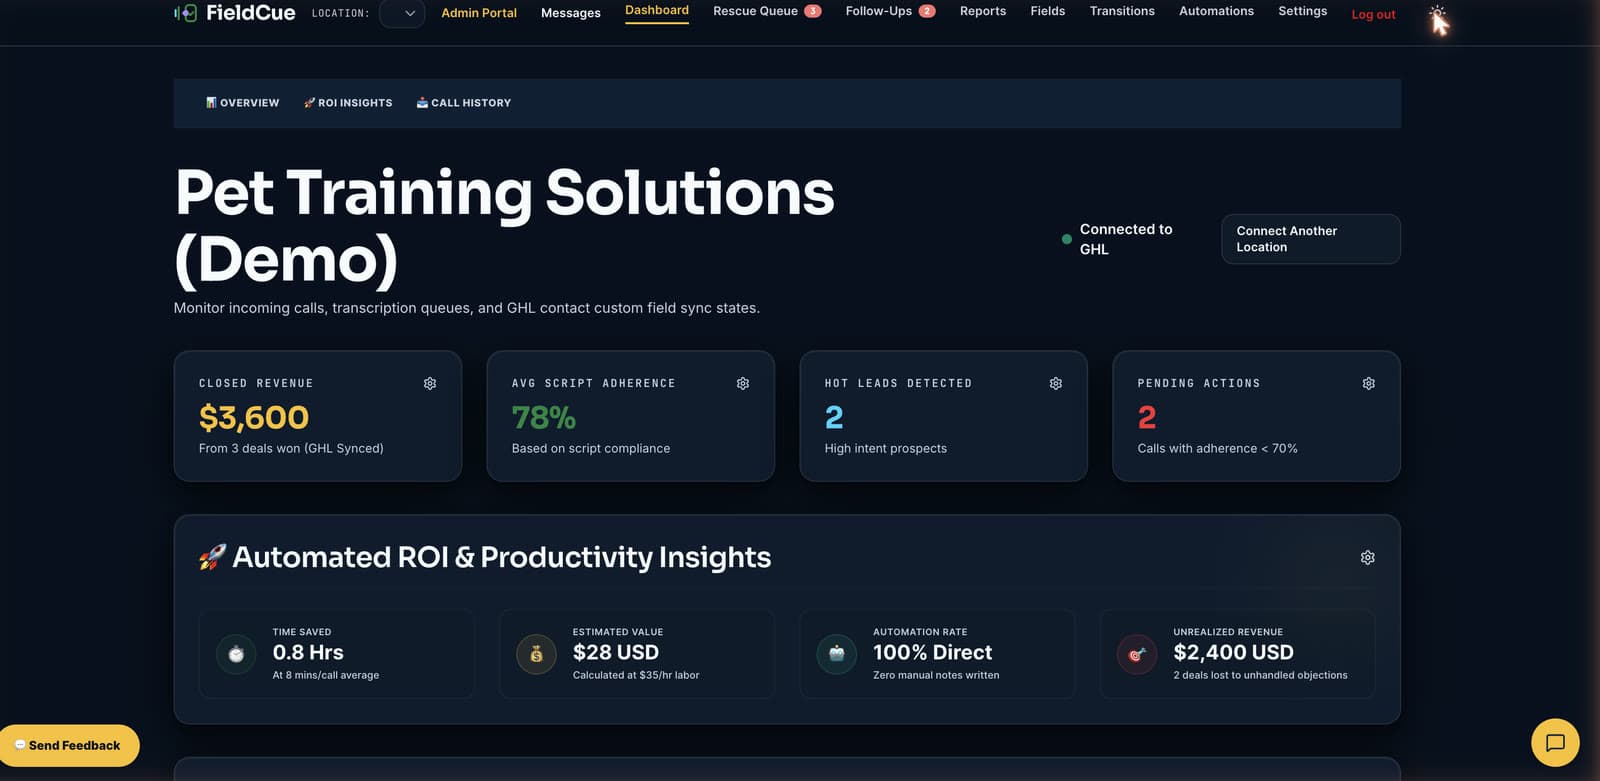This screenshot has height=781, width=1600.
Task: Toggle the light/dark theme sun icon
Action: pos(1437,14)
